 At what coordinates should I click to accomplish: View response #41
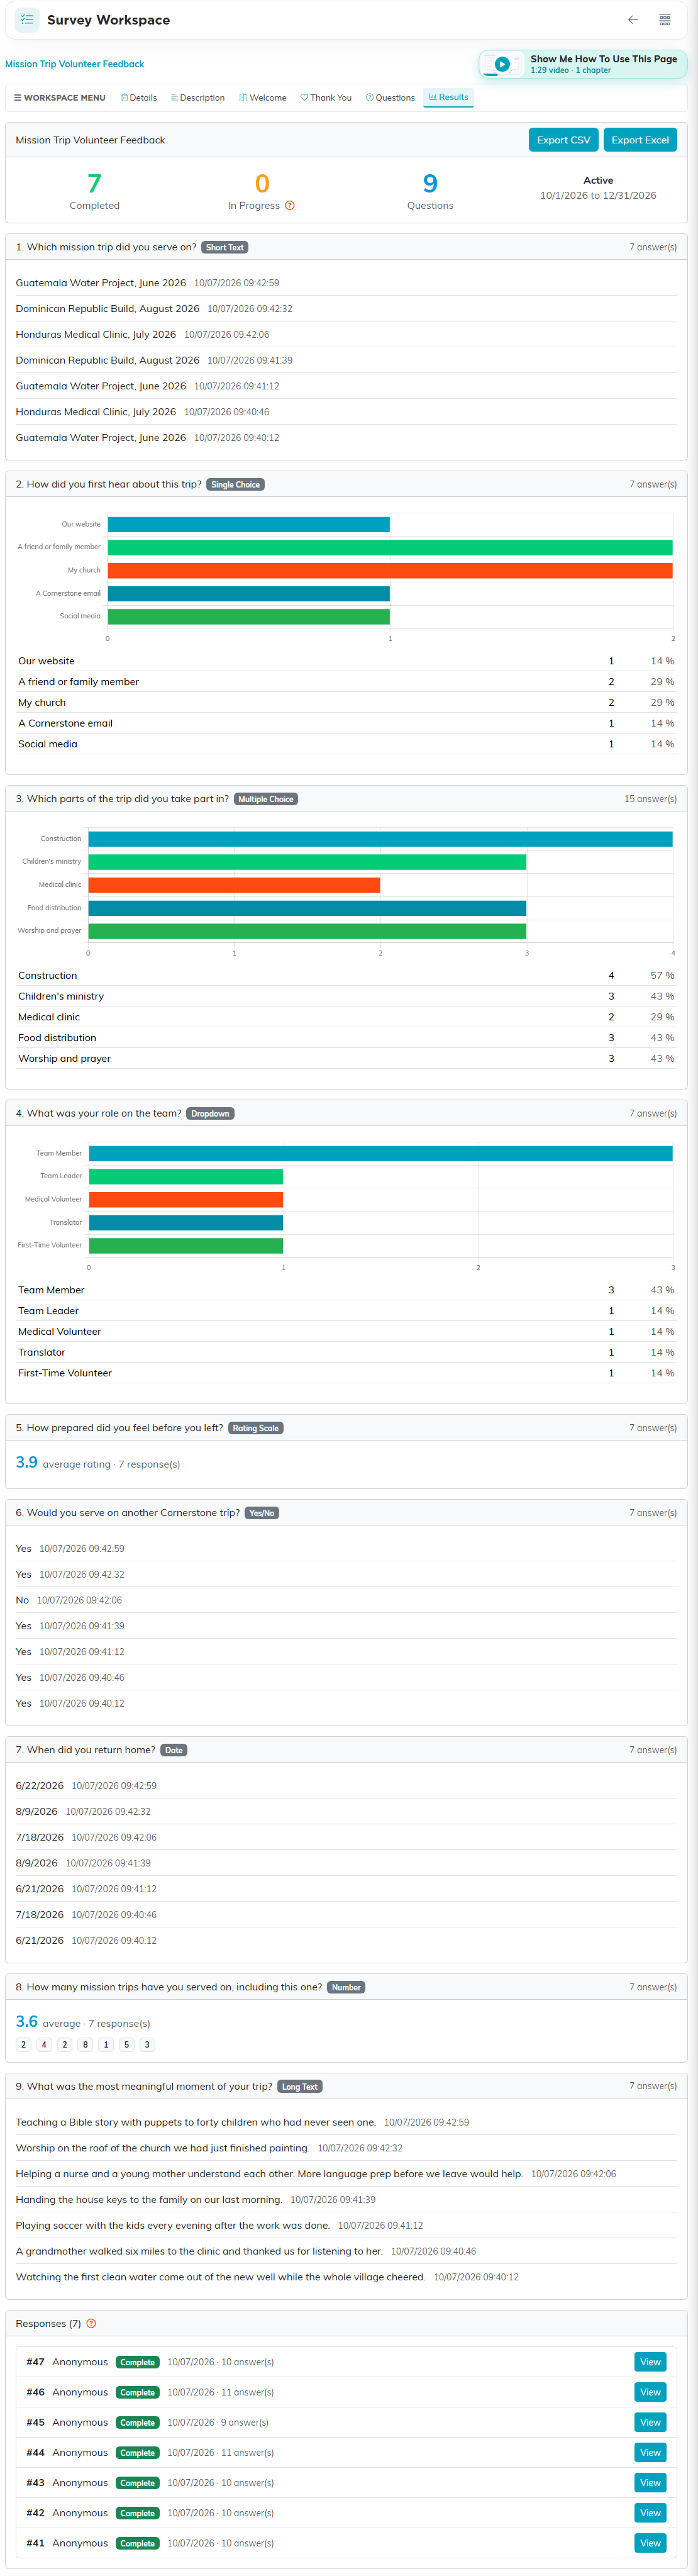pos(650,2542)
